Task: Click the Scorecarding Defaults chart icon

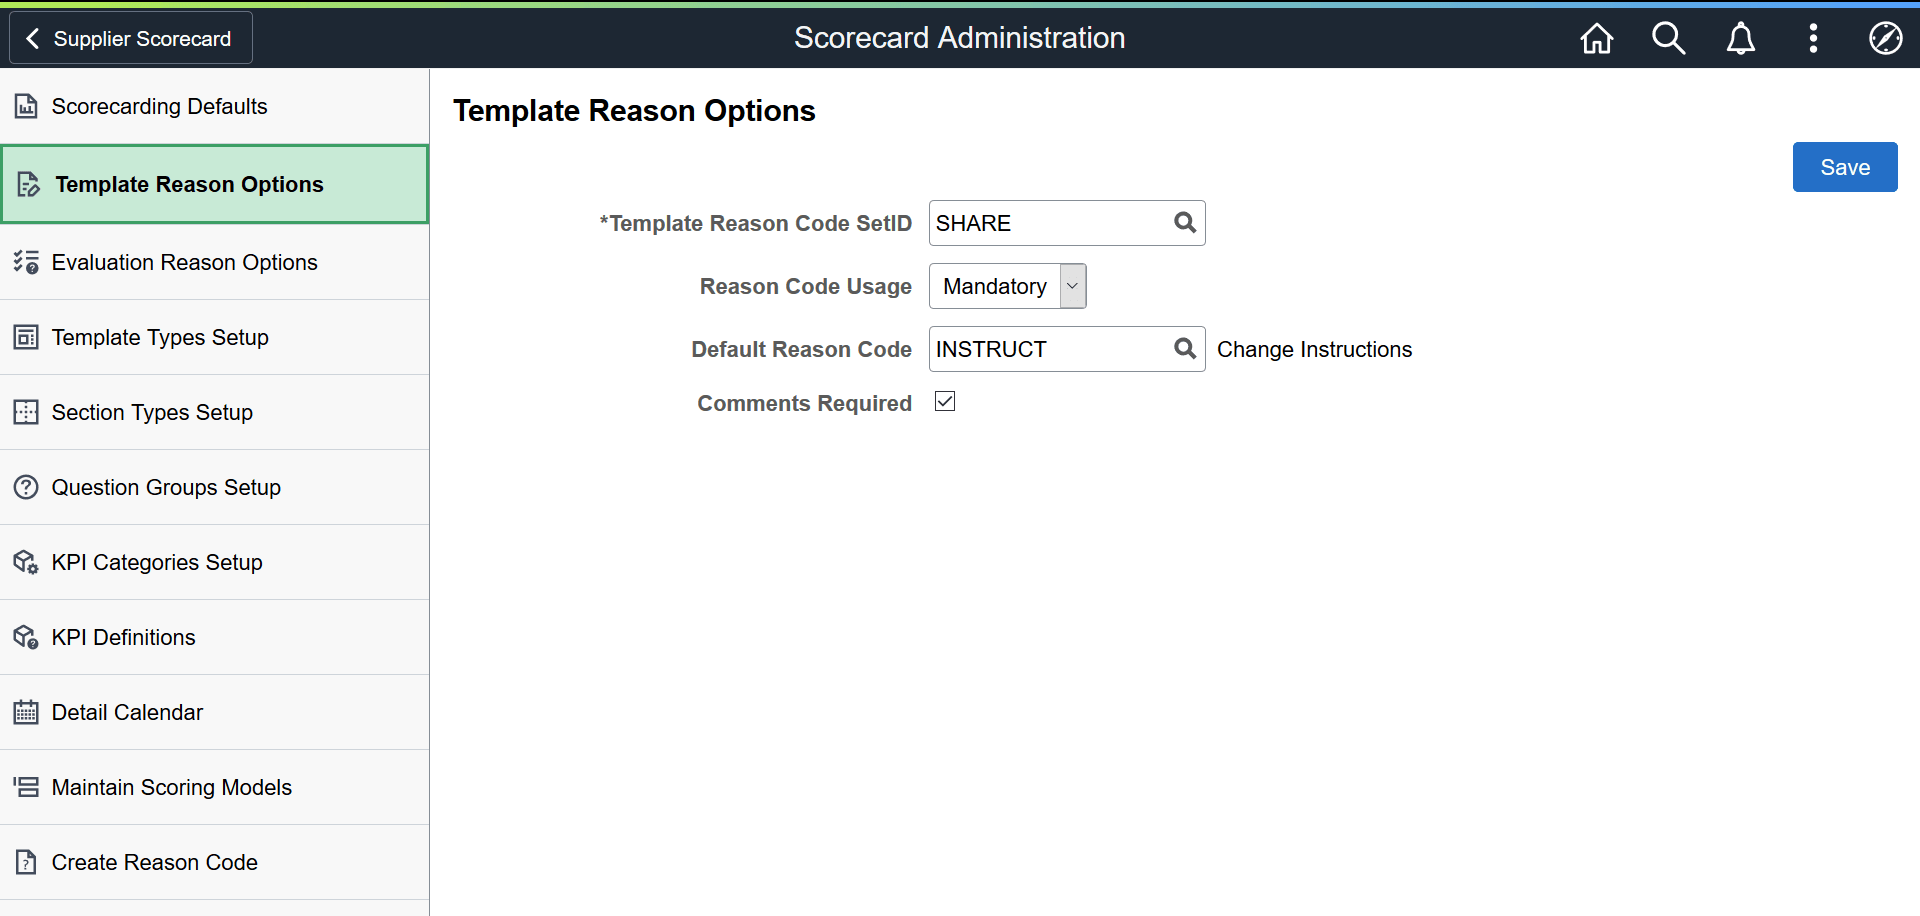Action: [26, 105]
